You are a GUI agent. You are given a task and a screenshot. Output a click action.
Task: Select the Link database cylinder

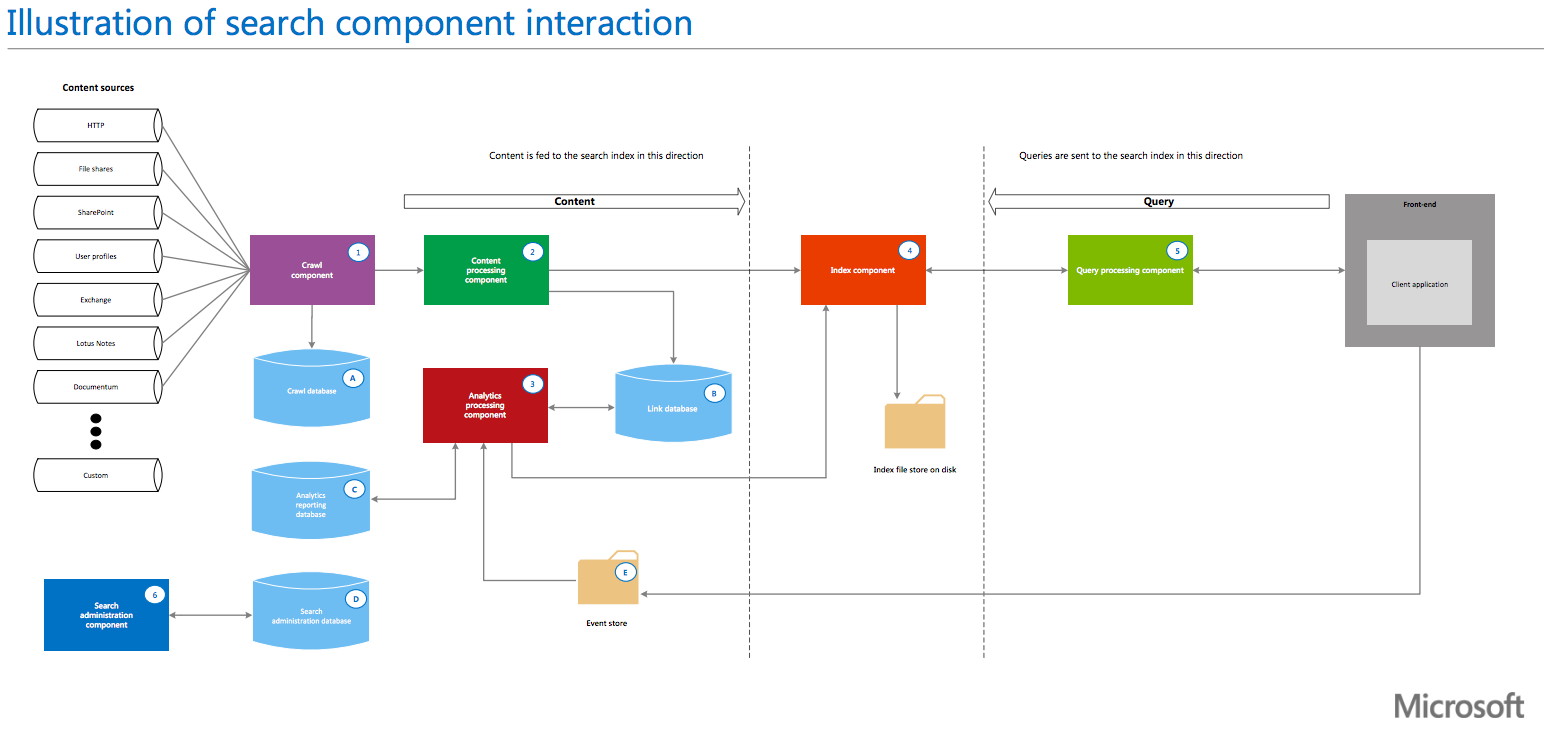(672, 404)
